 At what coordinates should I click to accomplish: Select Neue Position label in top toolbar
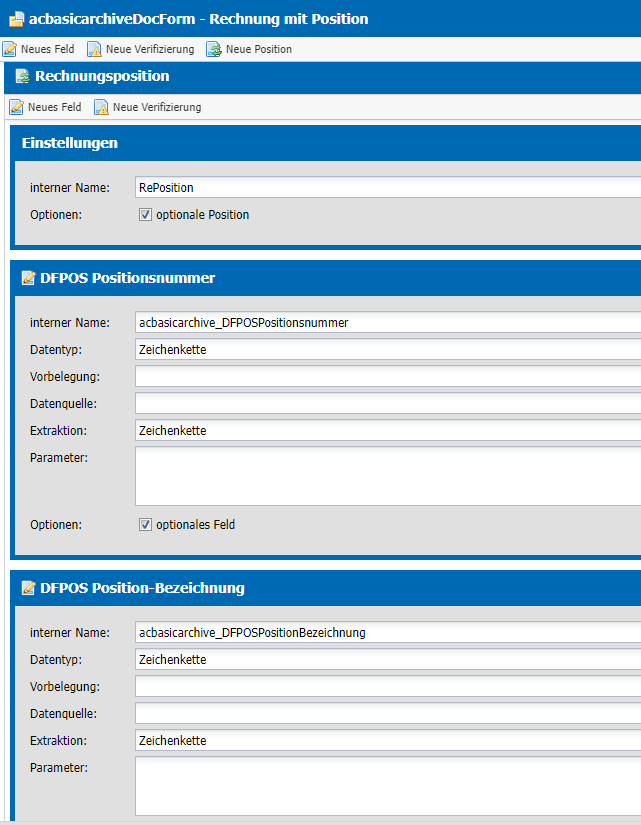pos(259,49)
